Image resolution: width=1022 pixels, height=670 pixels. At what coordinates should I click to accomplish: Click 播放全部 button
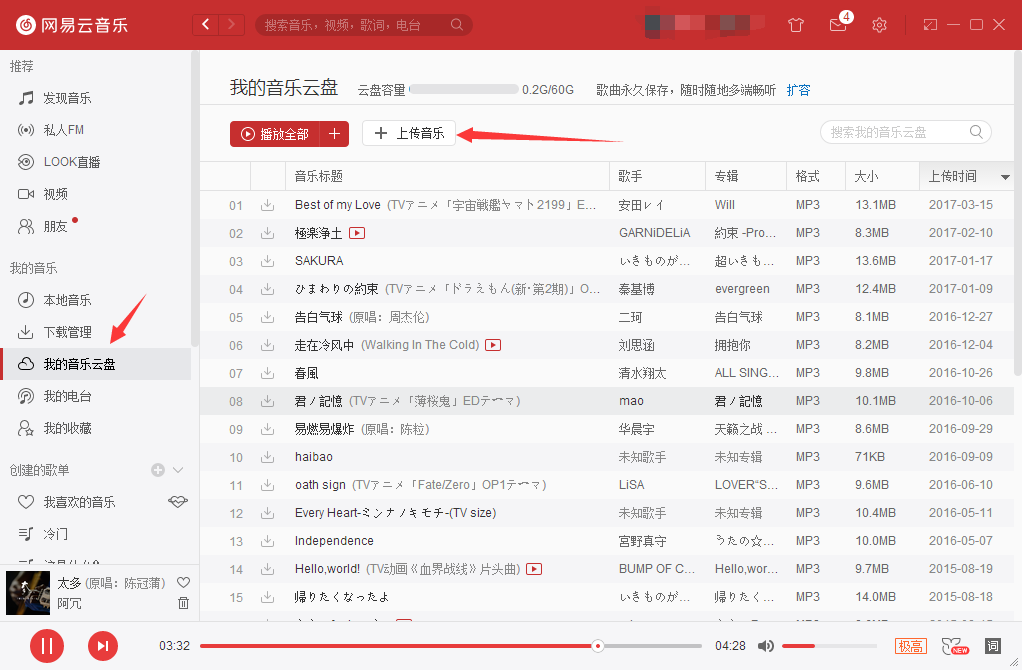coord(275,134)
